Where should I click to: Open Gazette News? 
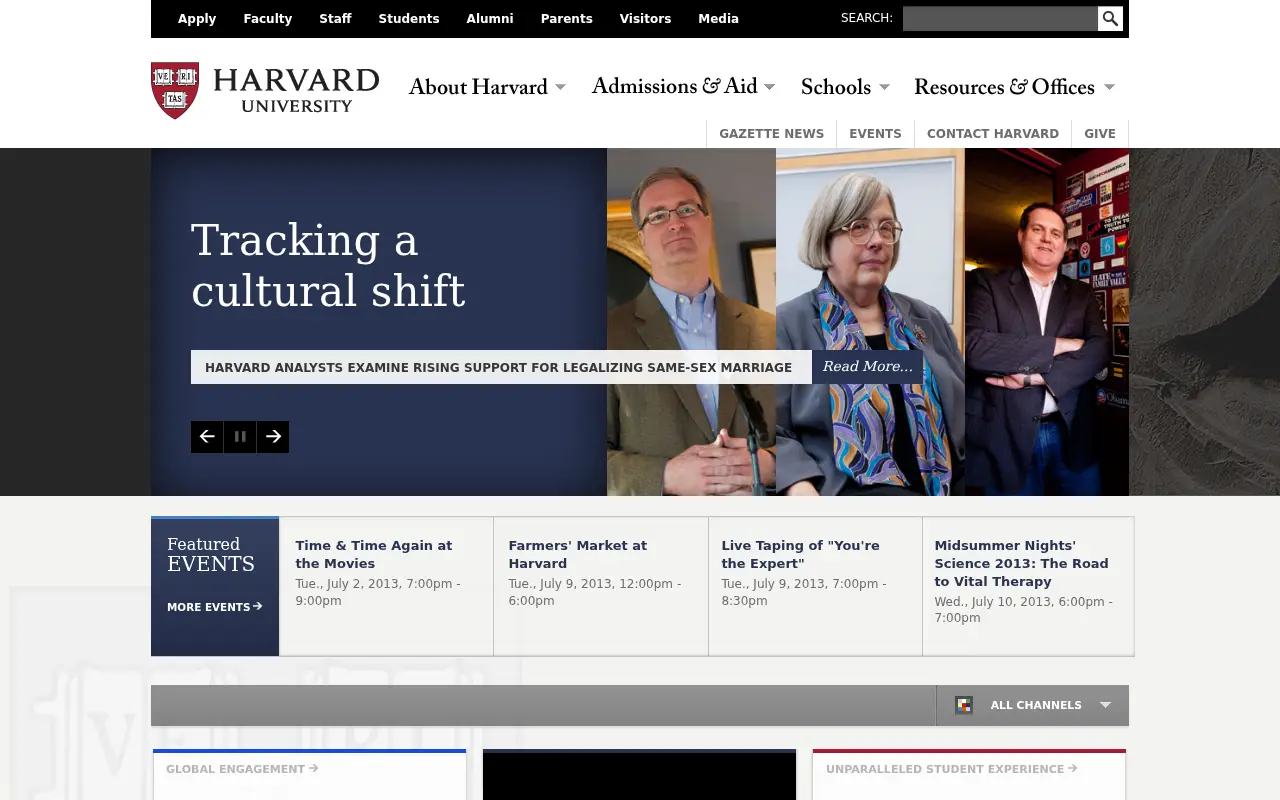tap(771, 134)
